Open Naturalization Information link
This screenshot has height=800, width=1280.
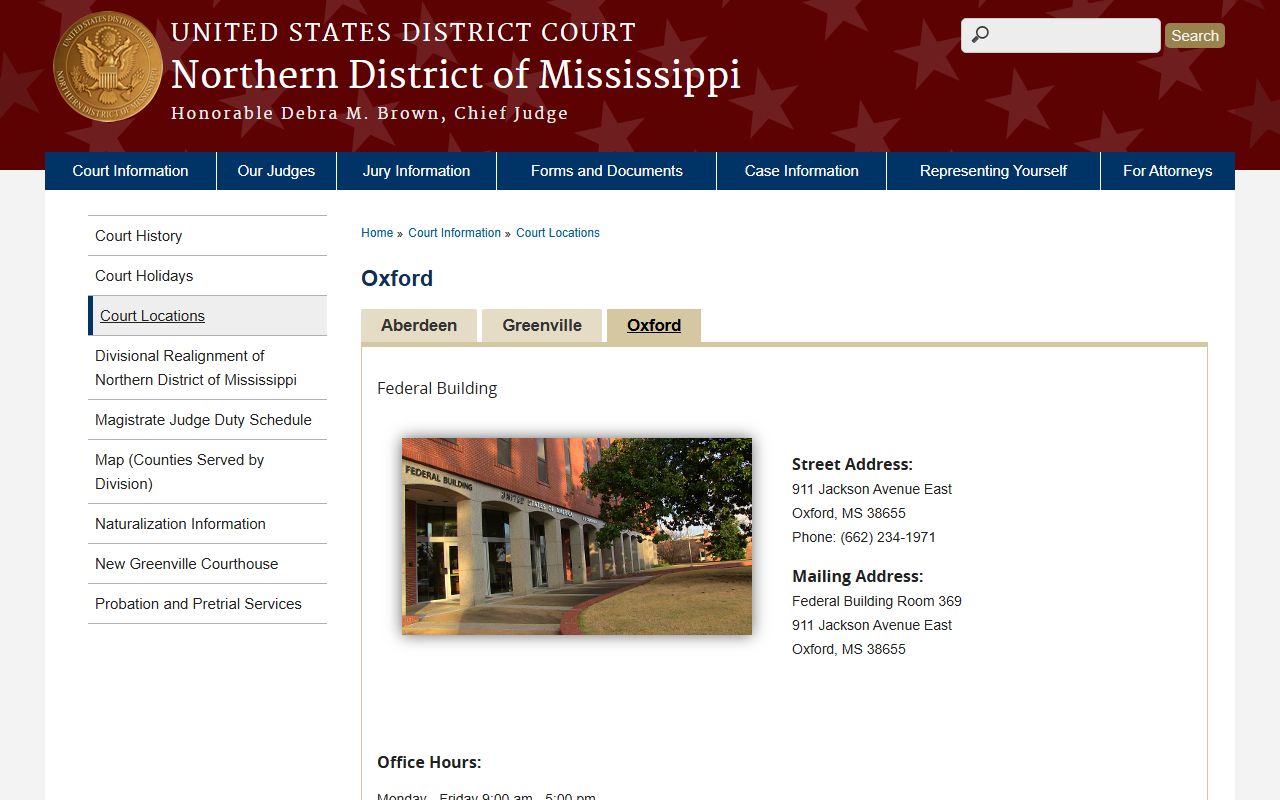(207, 524)
